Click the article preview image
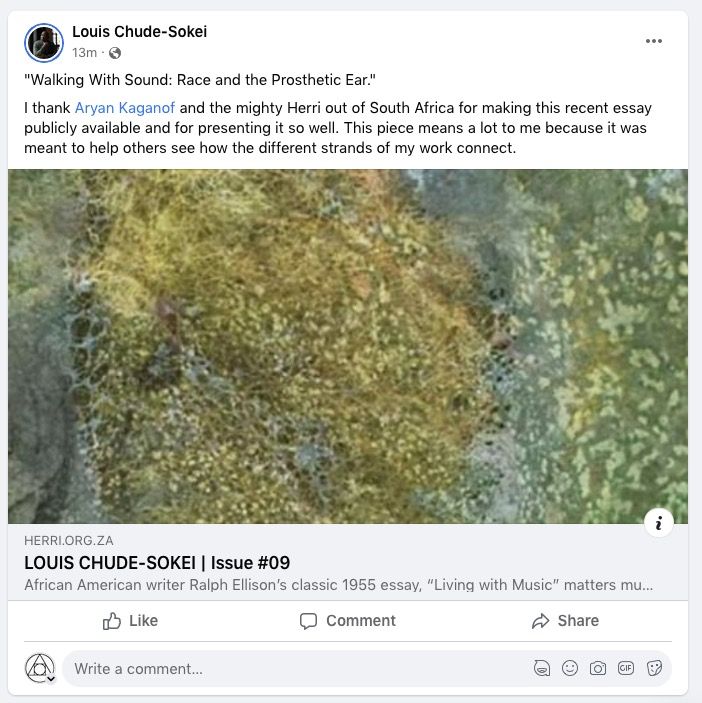Screen dimensions: 702x703 (x=348, y=345)
